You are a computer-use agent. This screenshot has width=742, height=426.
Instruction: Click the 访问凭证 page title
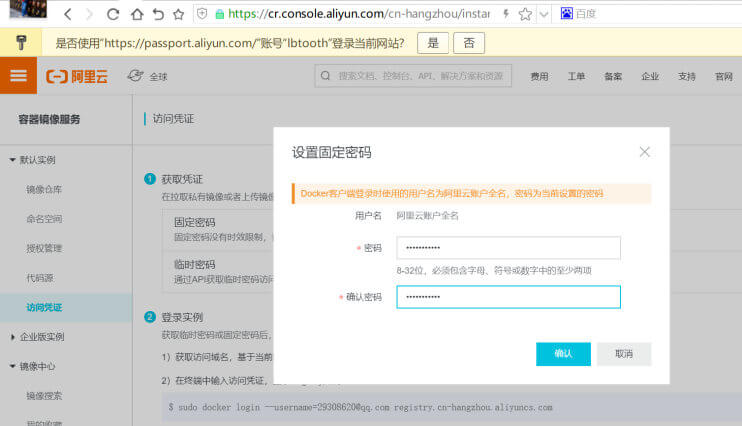[173, 119]
